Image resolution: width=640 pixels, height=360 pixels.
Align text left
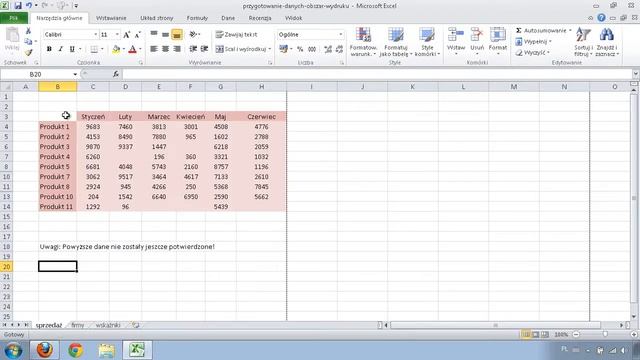[154, 49]
